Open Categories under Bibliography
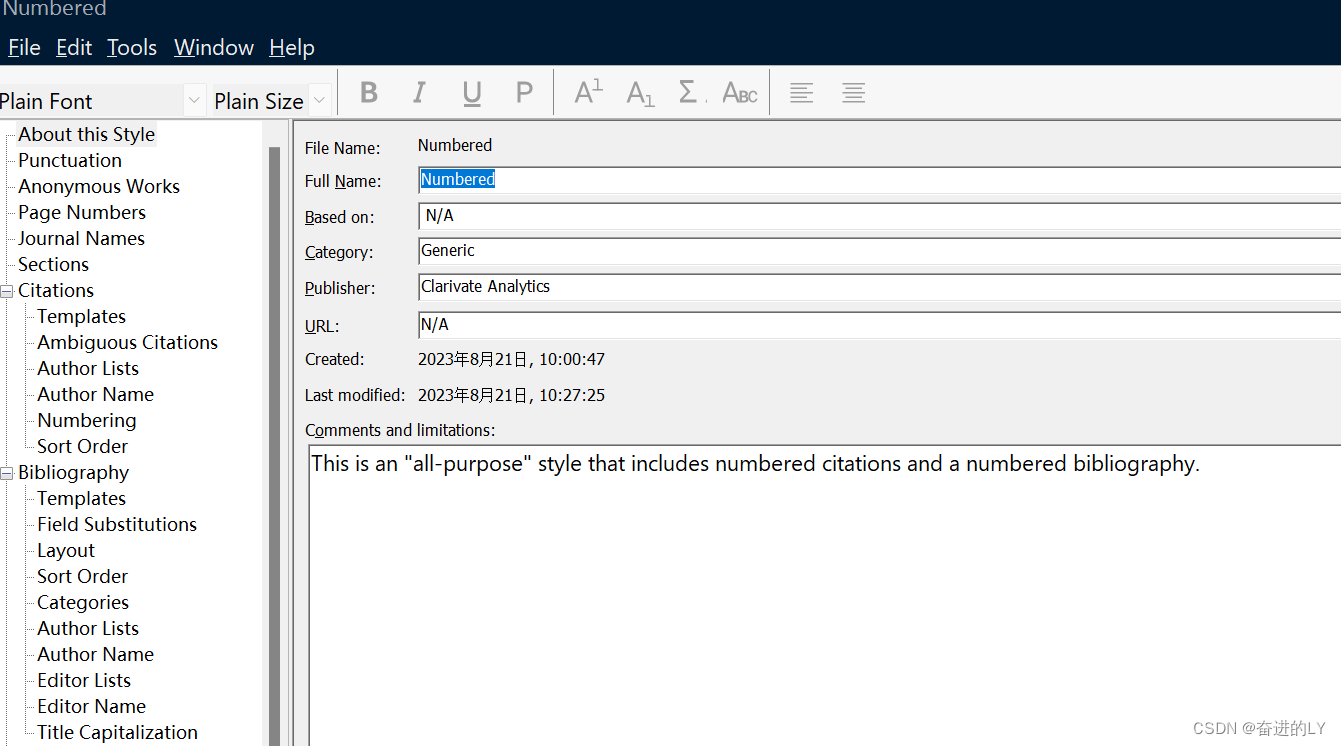1341x746 pixels. click(x=83, y=602)
